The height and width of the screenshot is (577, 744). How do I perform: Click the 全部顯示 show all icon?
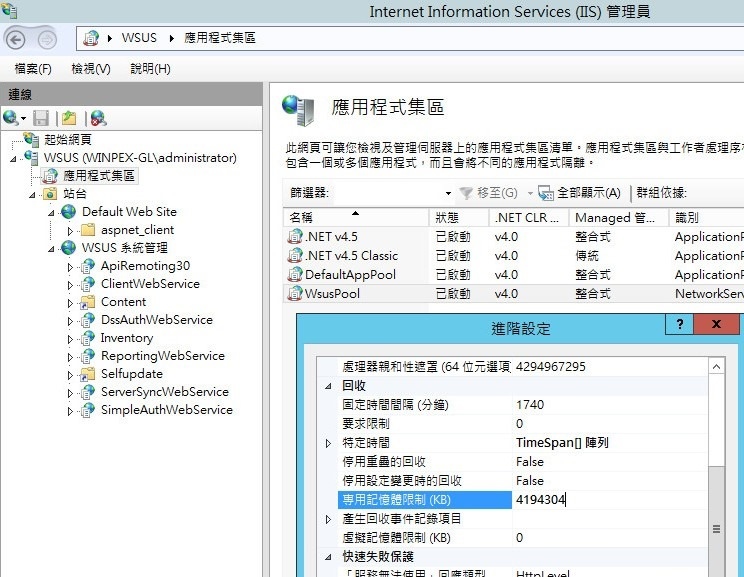(546, 193)
